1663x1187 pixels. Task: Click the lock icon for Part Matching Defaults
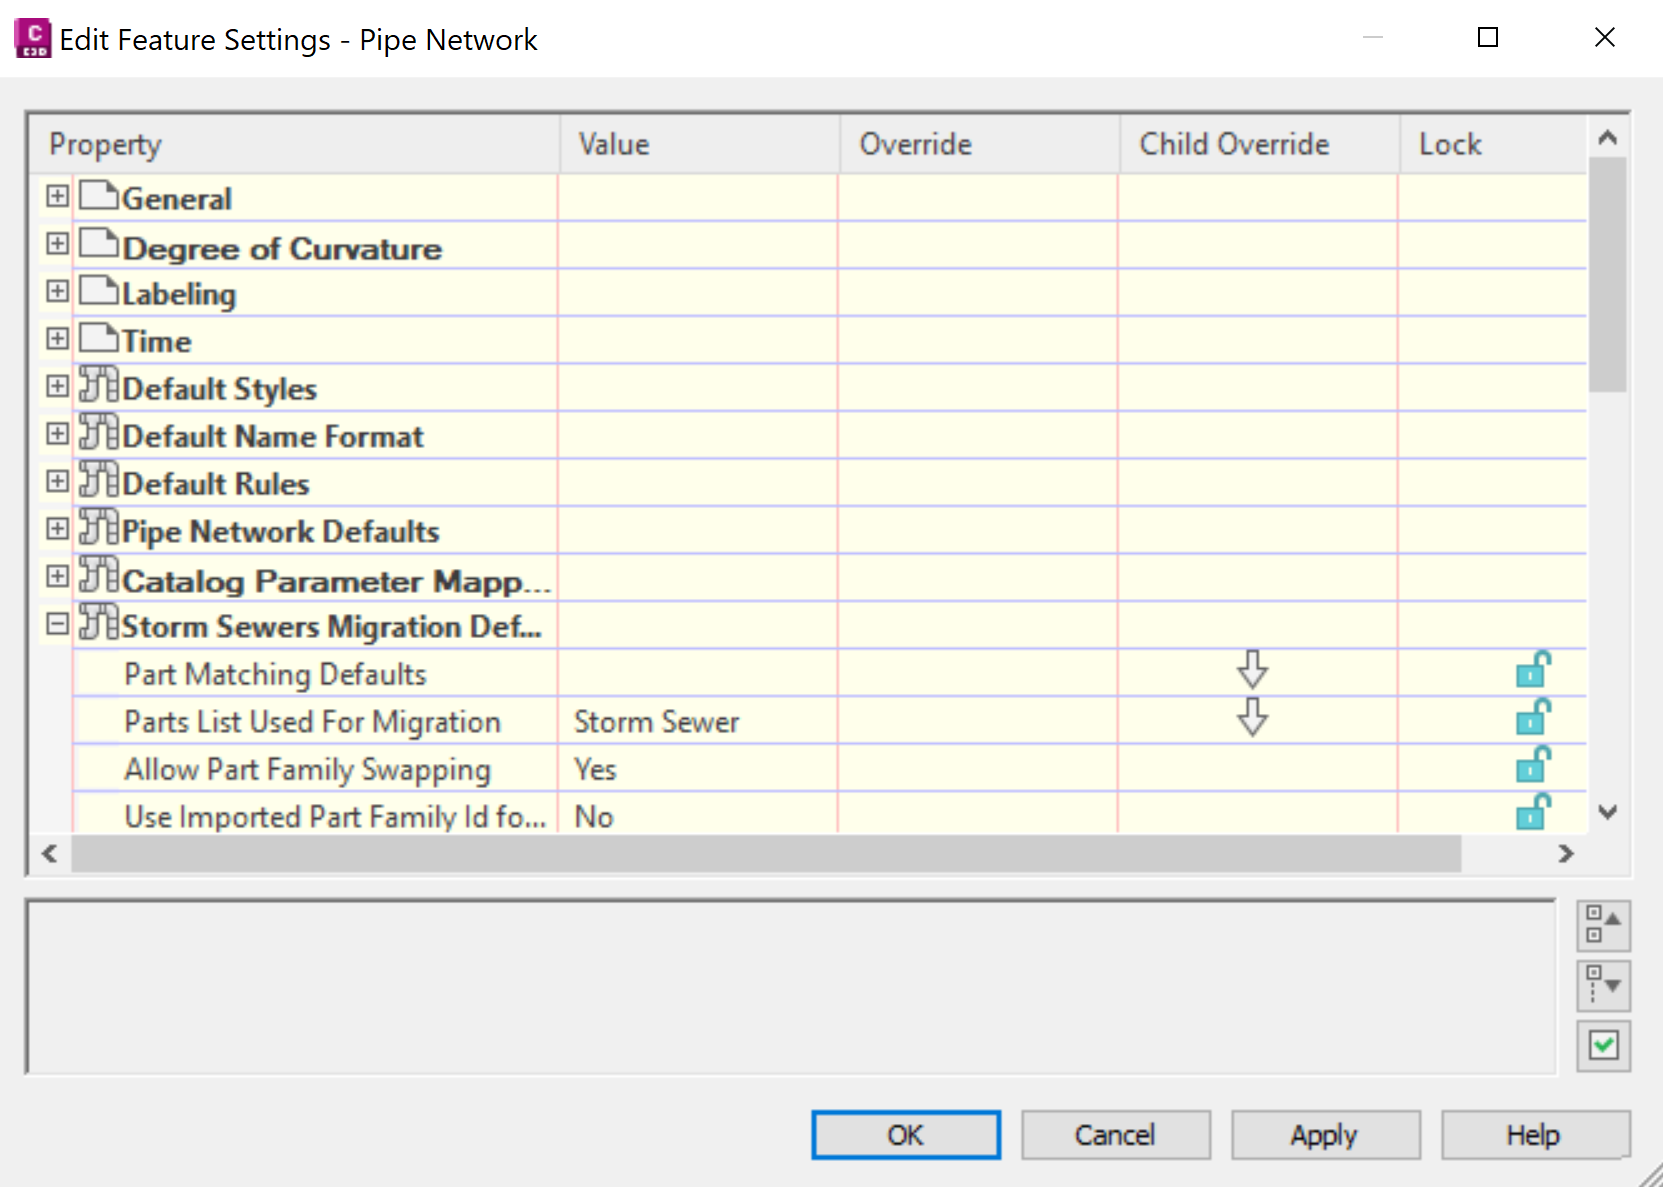(1532, 671)
